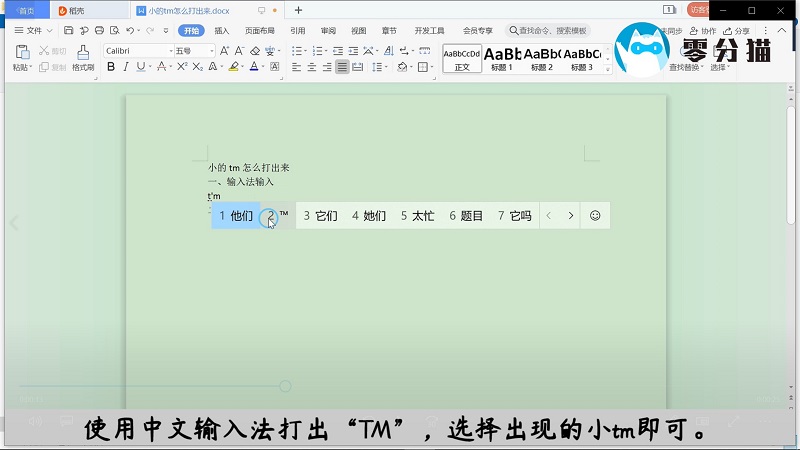
Task: Increase font size with A+ icon
Action: [x=224, y=51]
